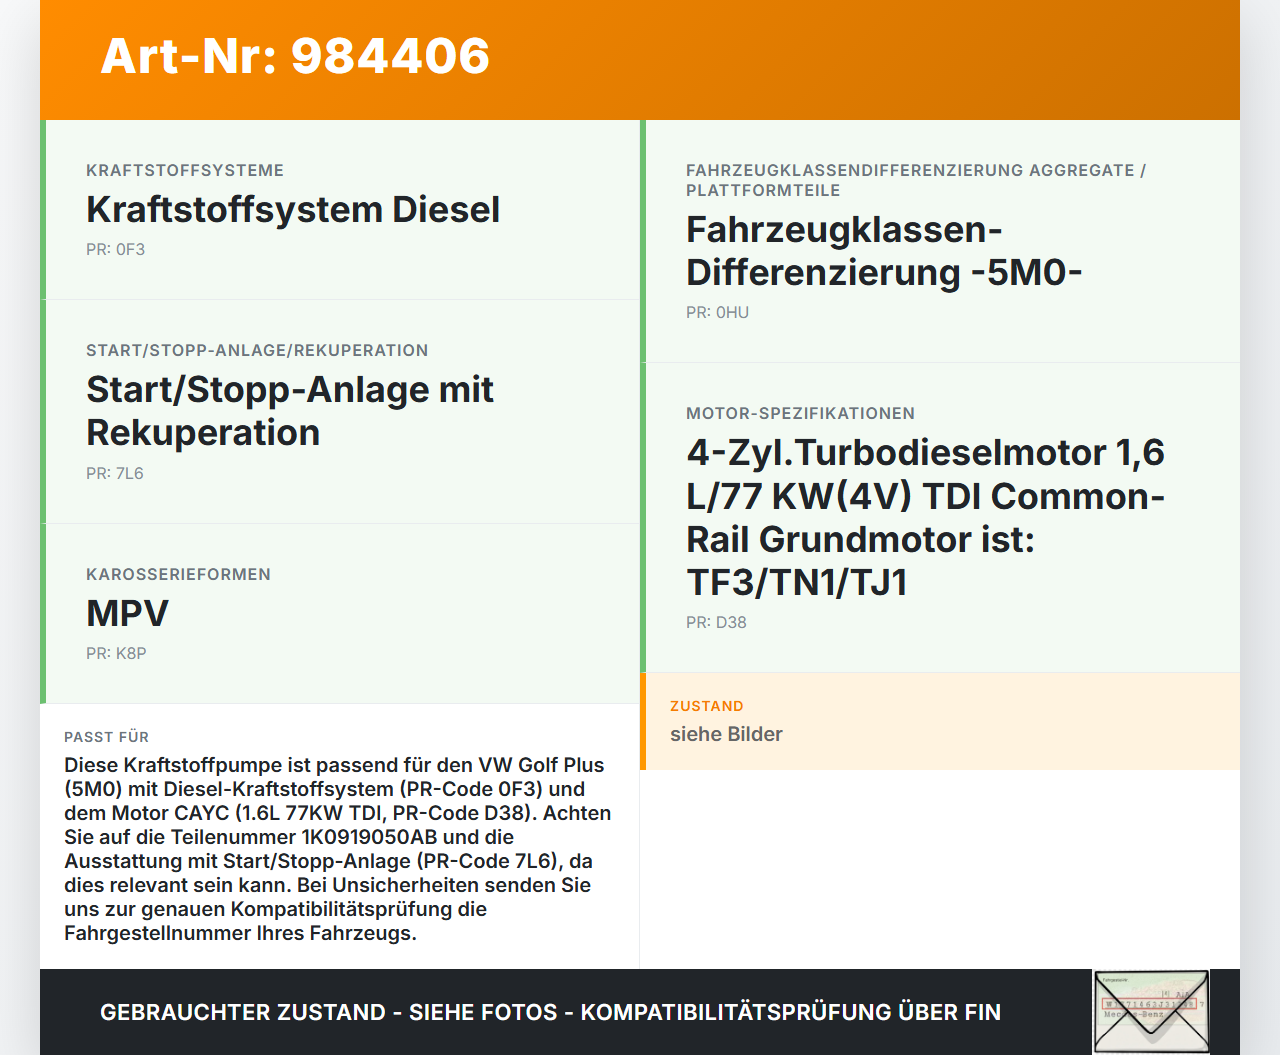This screenshot has width=1280, height=1055.
Task: Click the PR: K8P code label
Action: click(x=116, y=653)
